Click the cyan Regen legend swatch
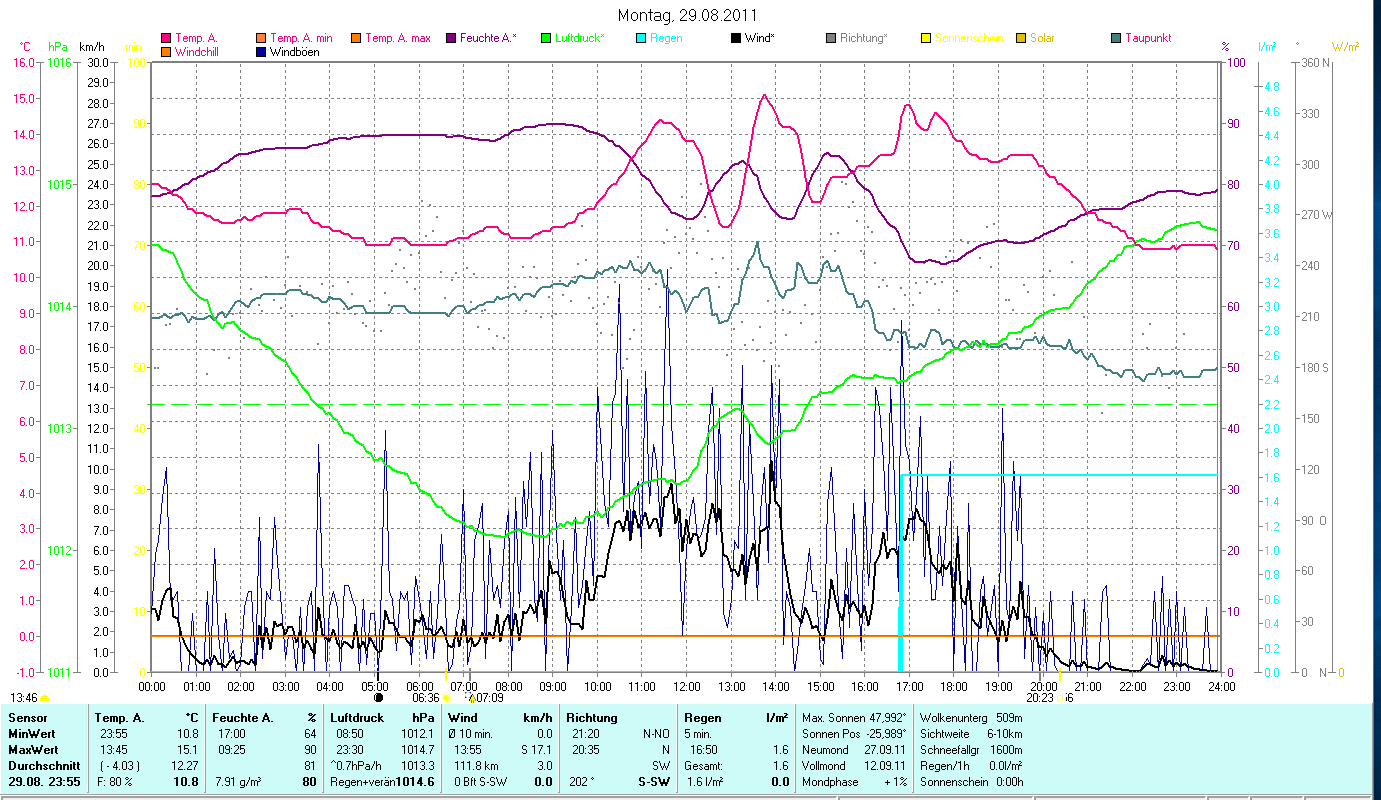 coord(640,38)
